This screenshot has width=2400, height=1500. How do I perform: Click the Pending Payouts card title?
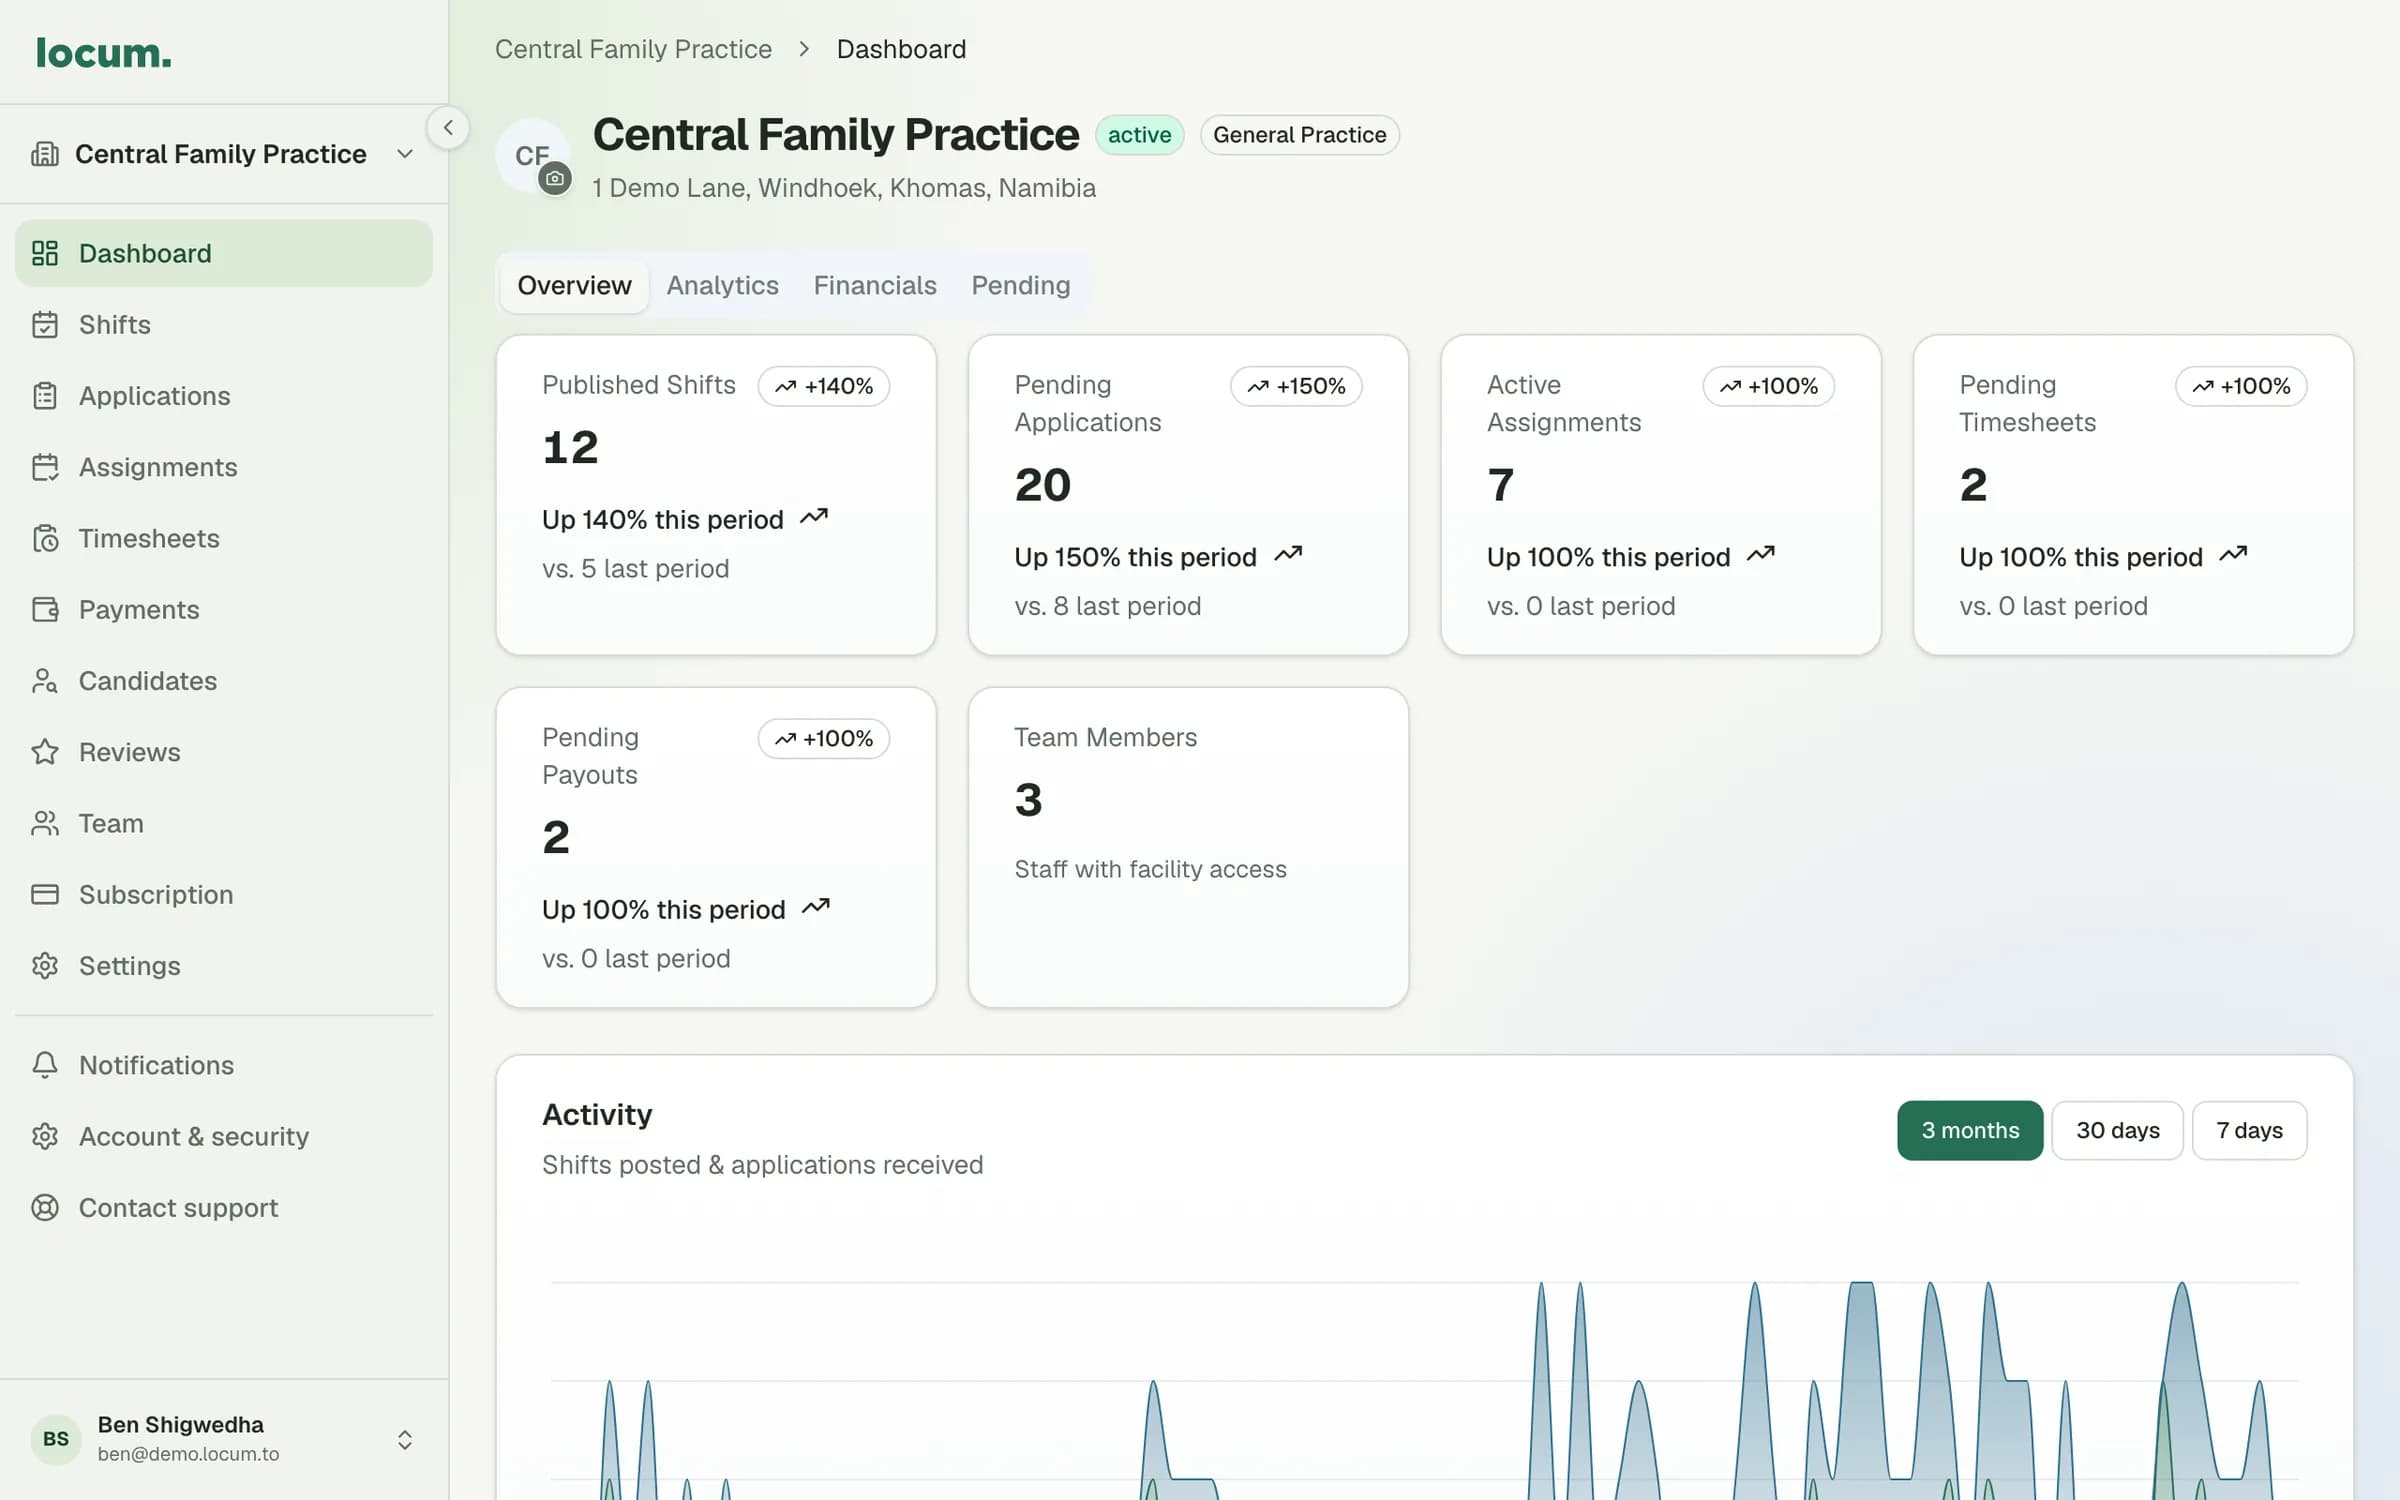tap(590, 756)
